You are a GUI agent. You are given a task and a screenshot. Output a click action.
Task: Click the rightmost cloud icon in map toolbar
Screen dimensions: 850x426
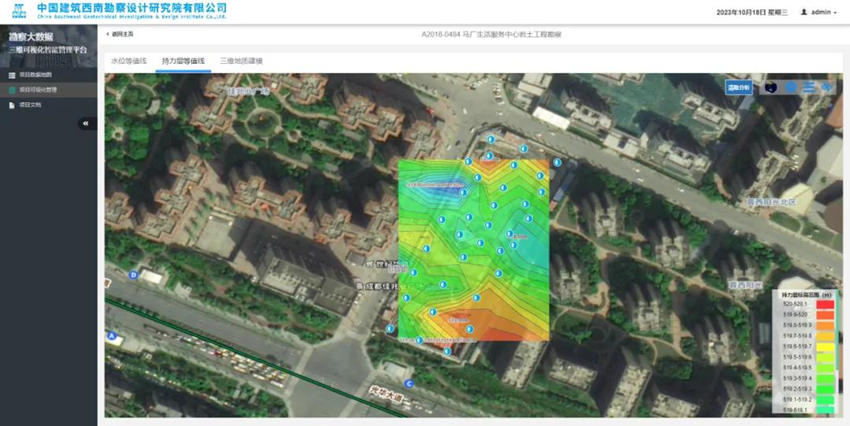827,88
